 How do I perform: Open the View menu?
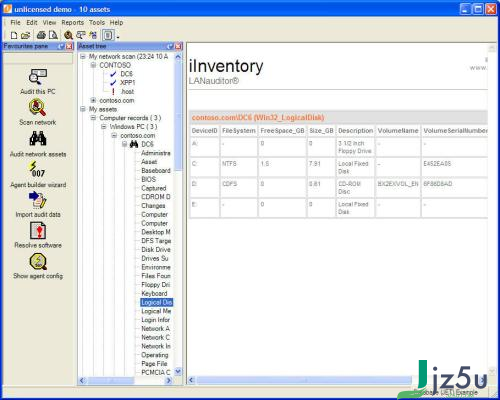49,22
